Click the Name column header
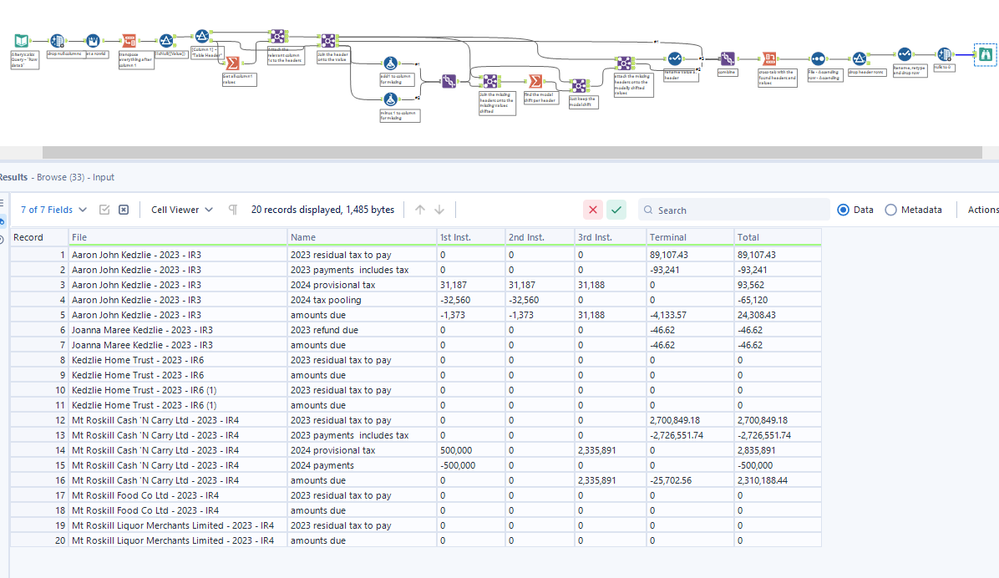The image size is (999, 578). point(362,237)
